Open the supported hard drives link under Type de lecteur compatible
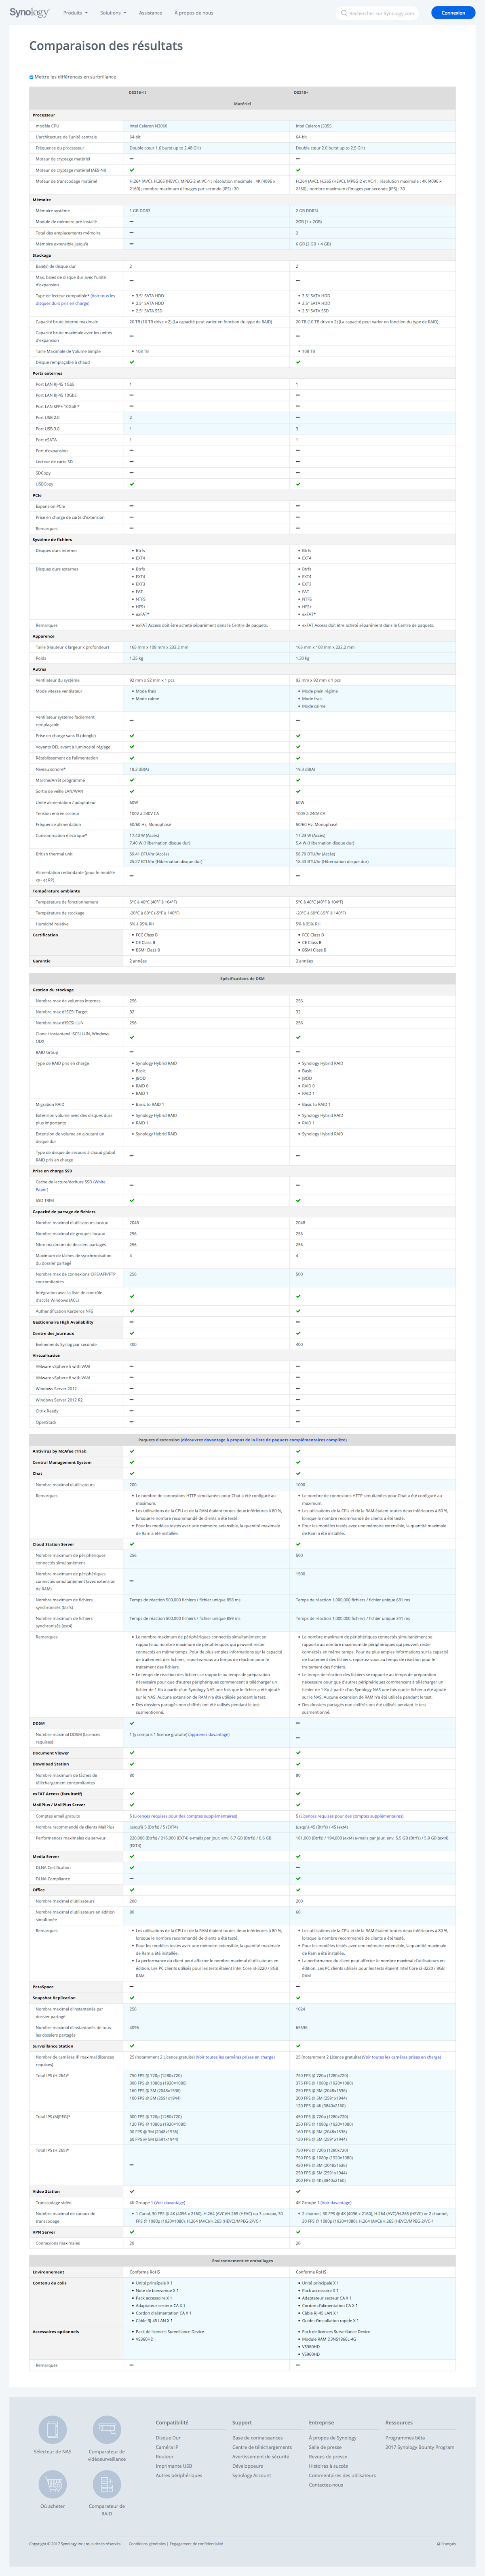Viewport: 485px width, 2576px height. pyautogui.click(x=75, y=299)
